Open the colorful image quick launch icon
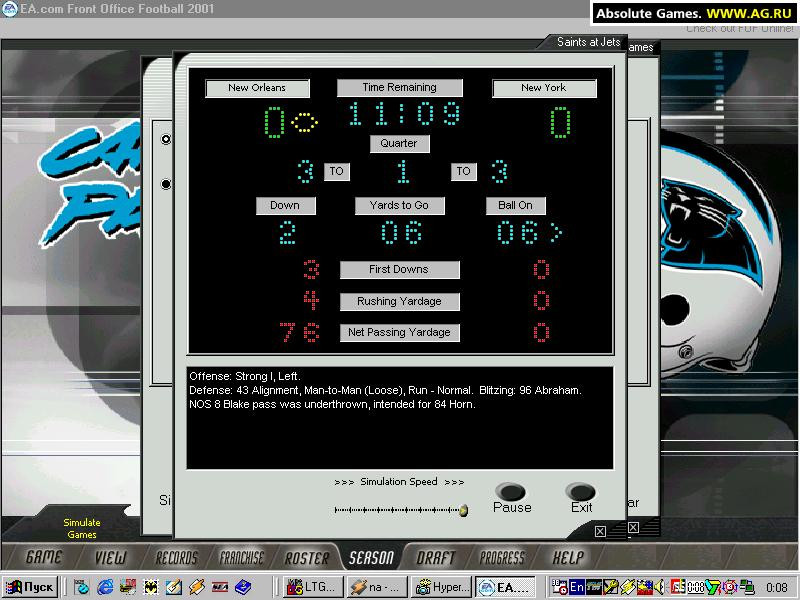 pos(128,587)
